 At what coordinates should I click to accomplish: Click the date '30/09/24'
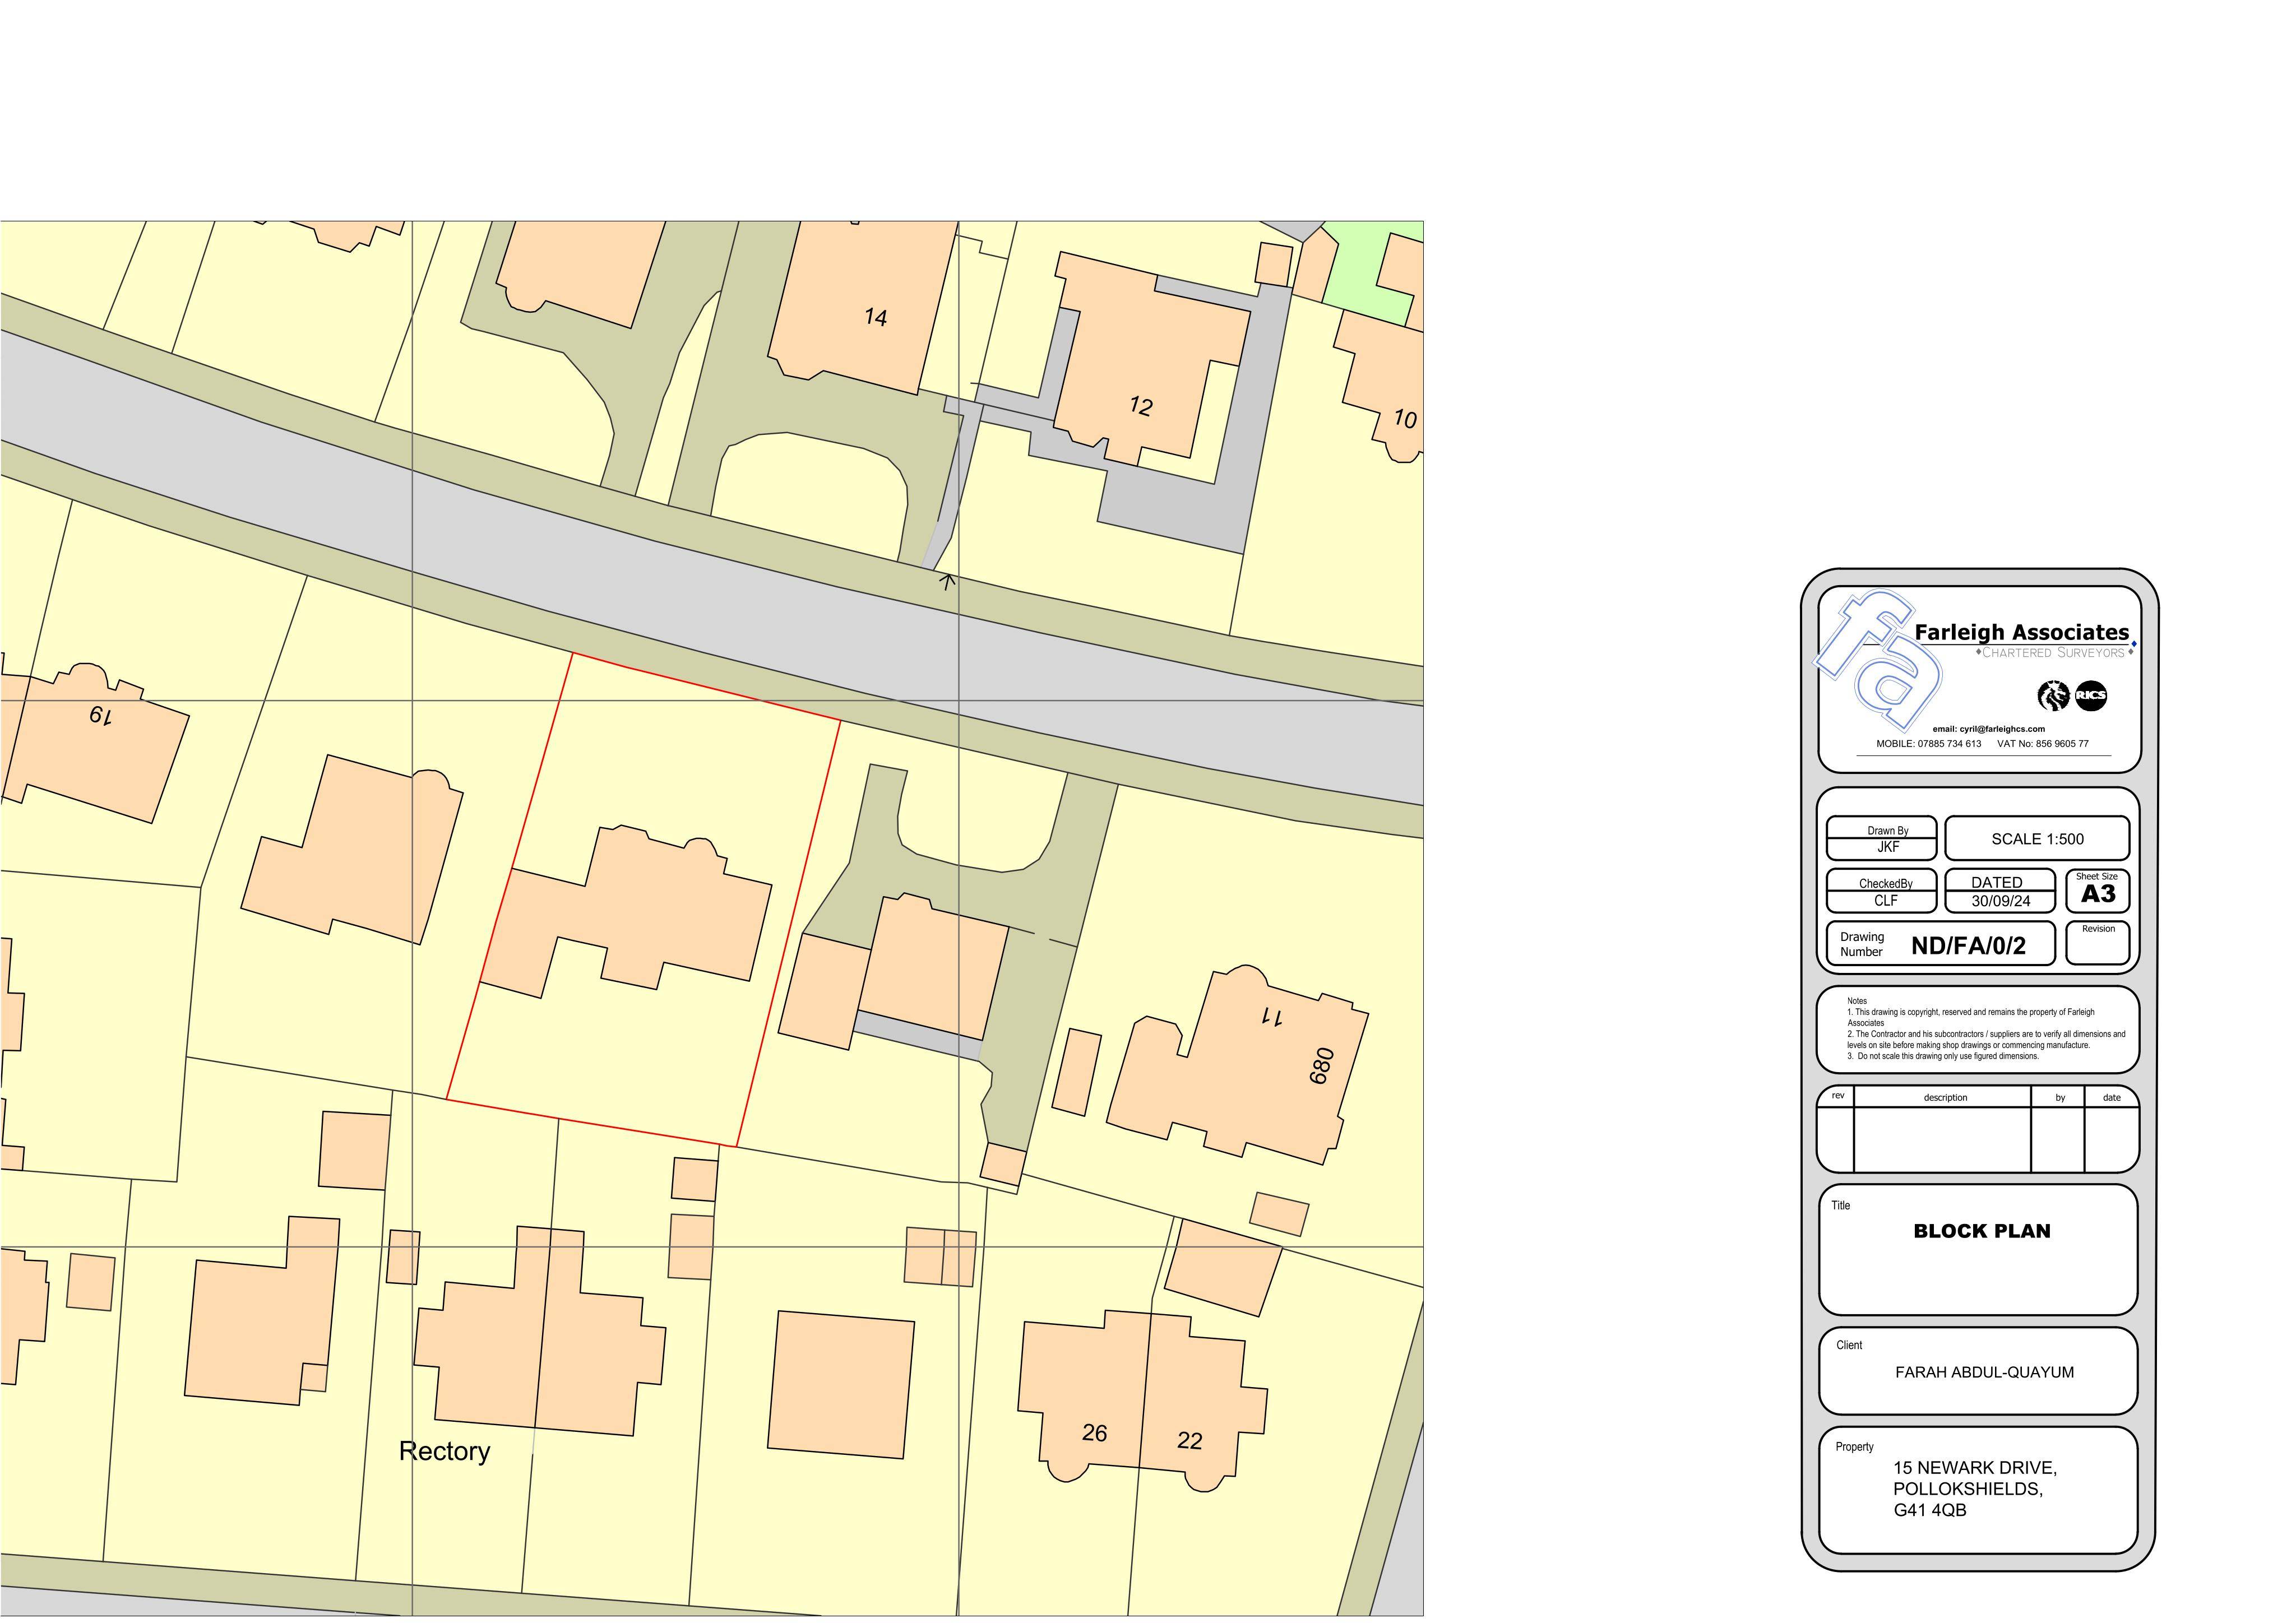[x=2000, y=901]
